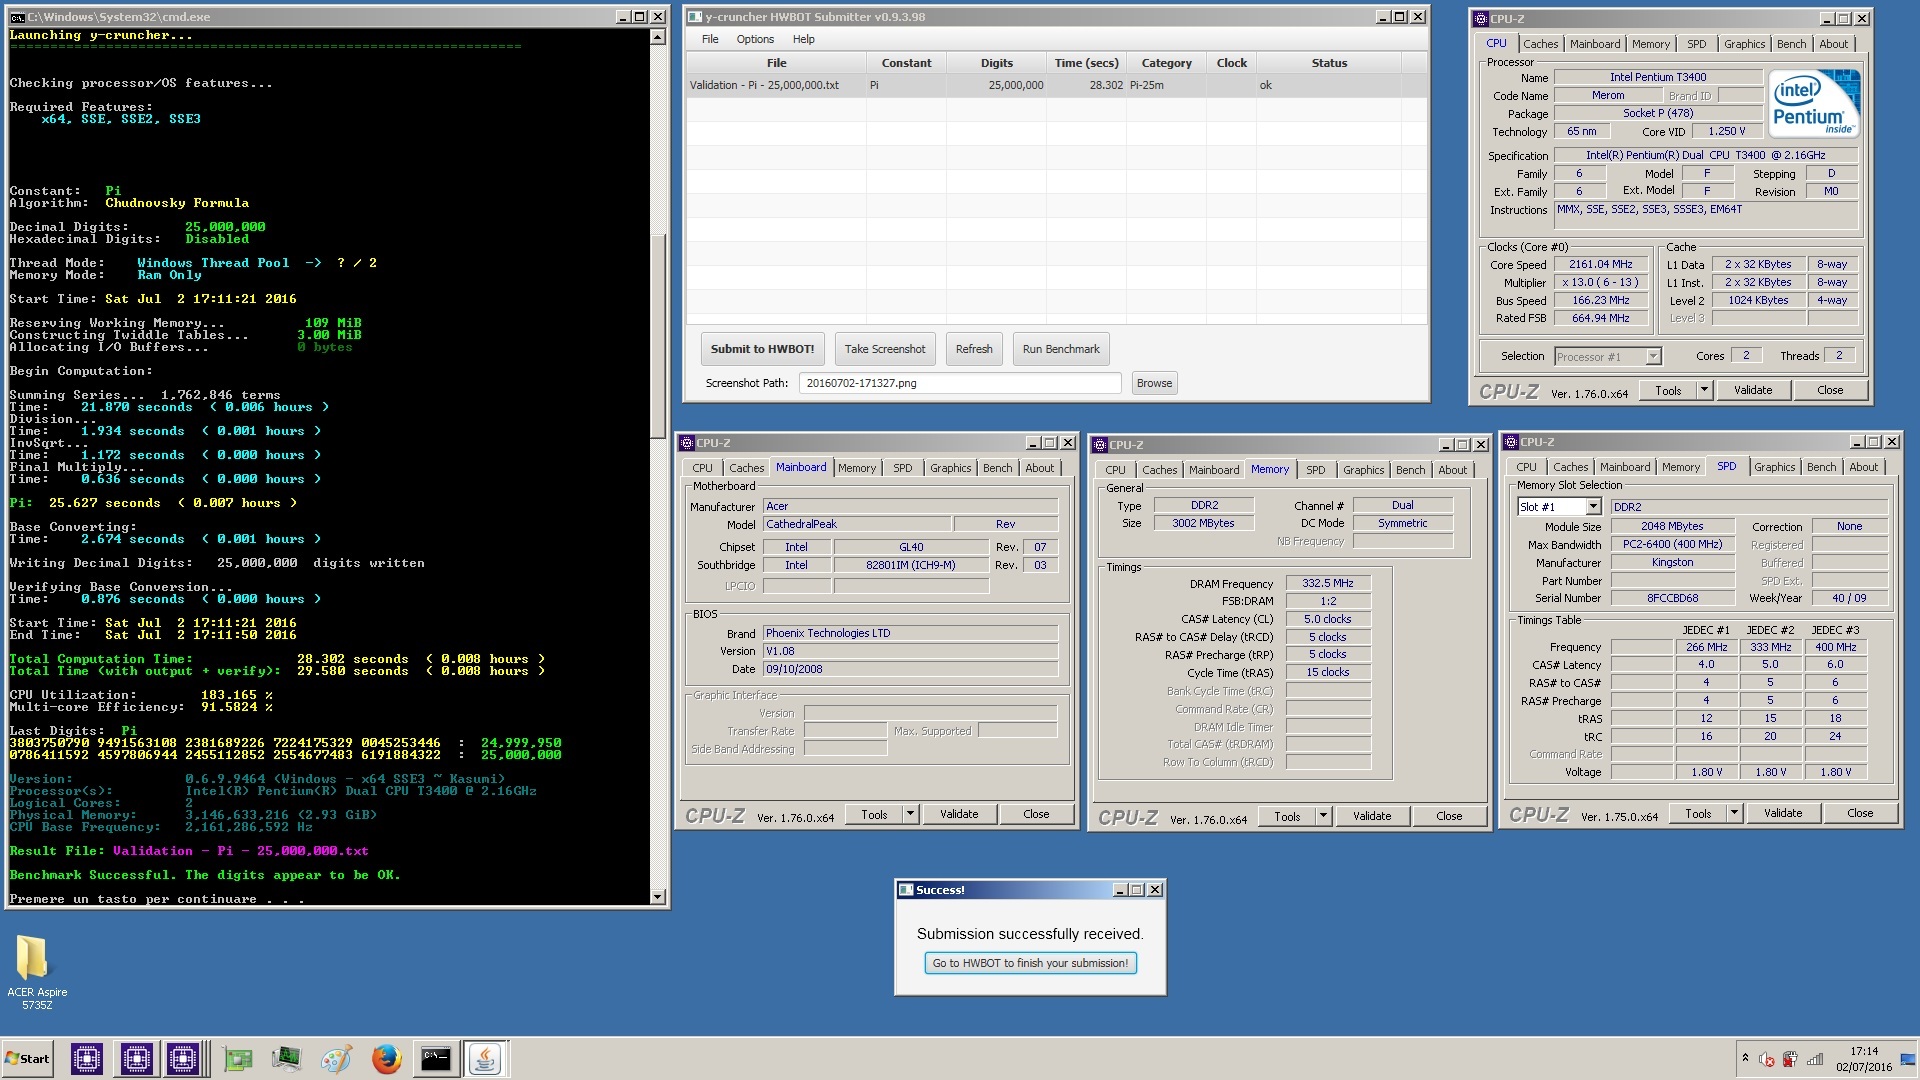Click the power plug icon in the system tray
Image resolution: width=1920 pixels, height=1080 pixels.
[x=1790, y=1059]
